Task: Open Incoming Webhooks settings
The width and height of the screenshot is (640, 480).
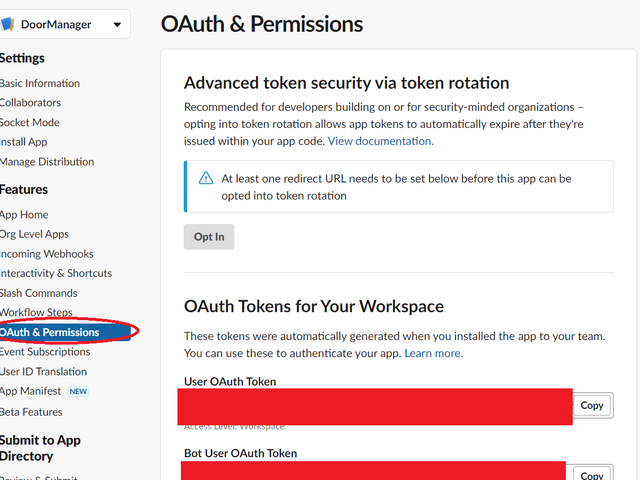Action: pos(46,254)
